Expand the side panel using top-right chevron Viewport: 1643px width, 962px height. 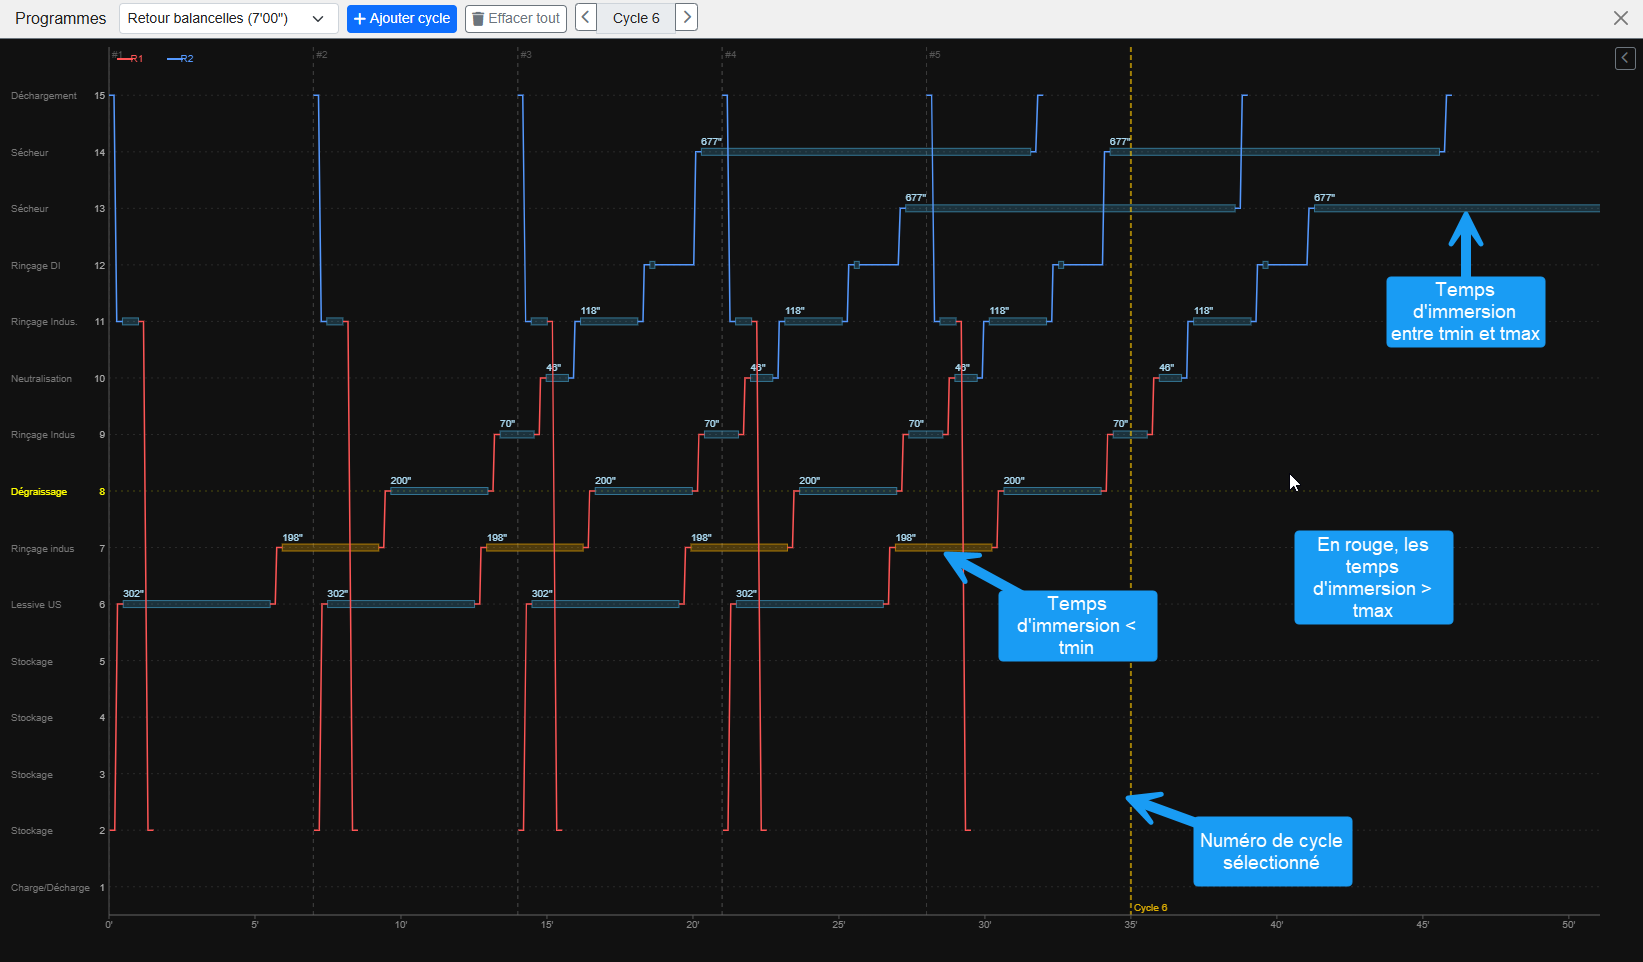(x=1625, y=59)
